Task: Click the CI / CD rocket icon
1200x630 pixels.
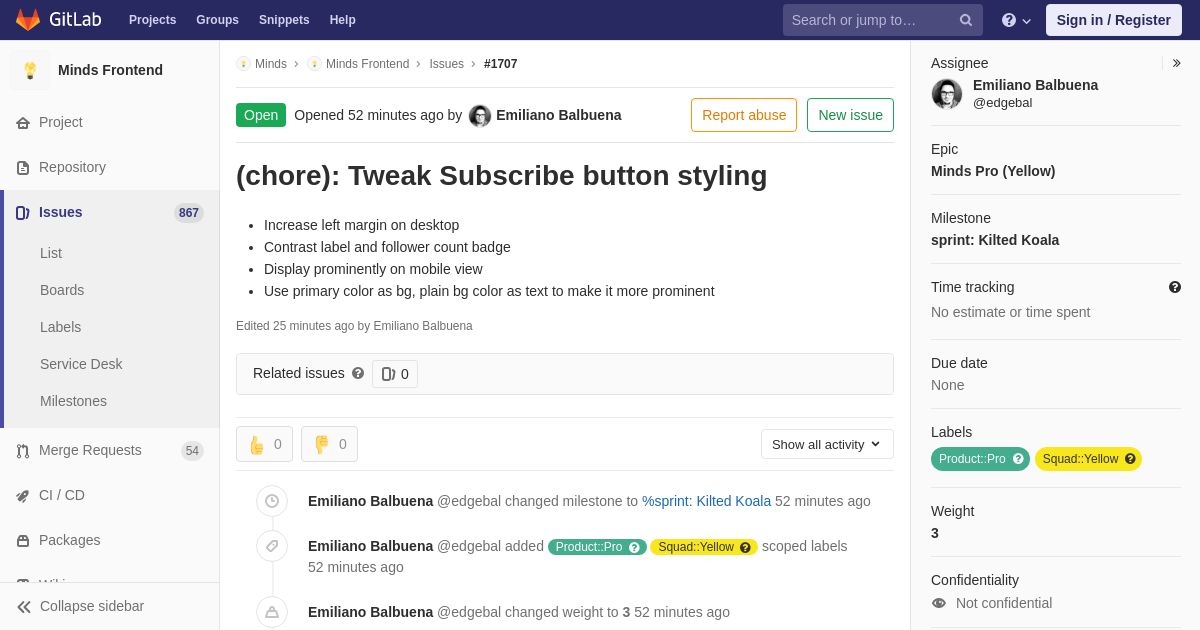Action: pos(23,495)
